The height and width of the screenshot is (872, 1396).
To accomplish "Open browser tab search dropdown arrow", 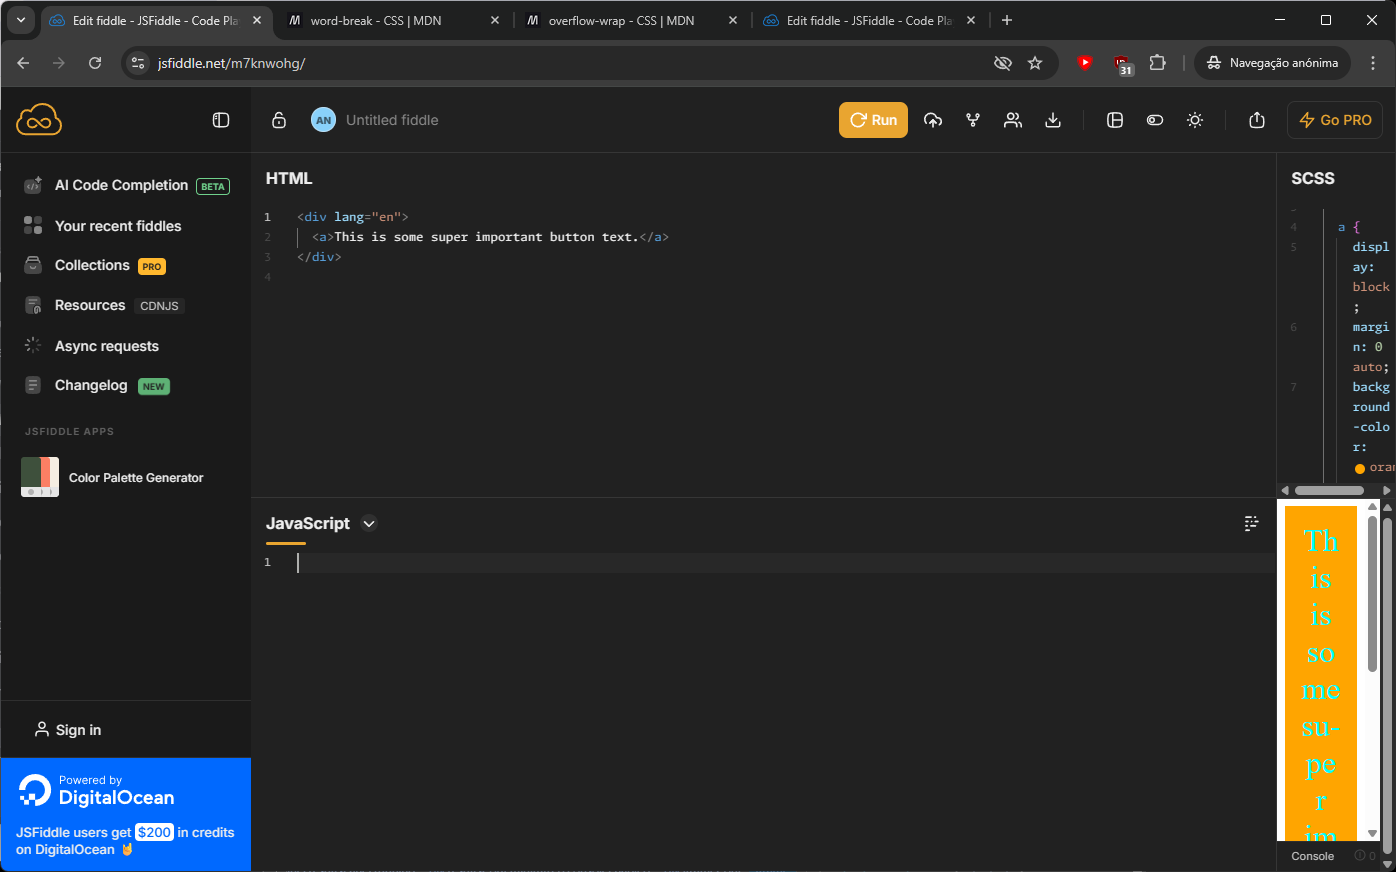I will 20,20.
